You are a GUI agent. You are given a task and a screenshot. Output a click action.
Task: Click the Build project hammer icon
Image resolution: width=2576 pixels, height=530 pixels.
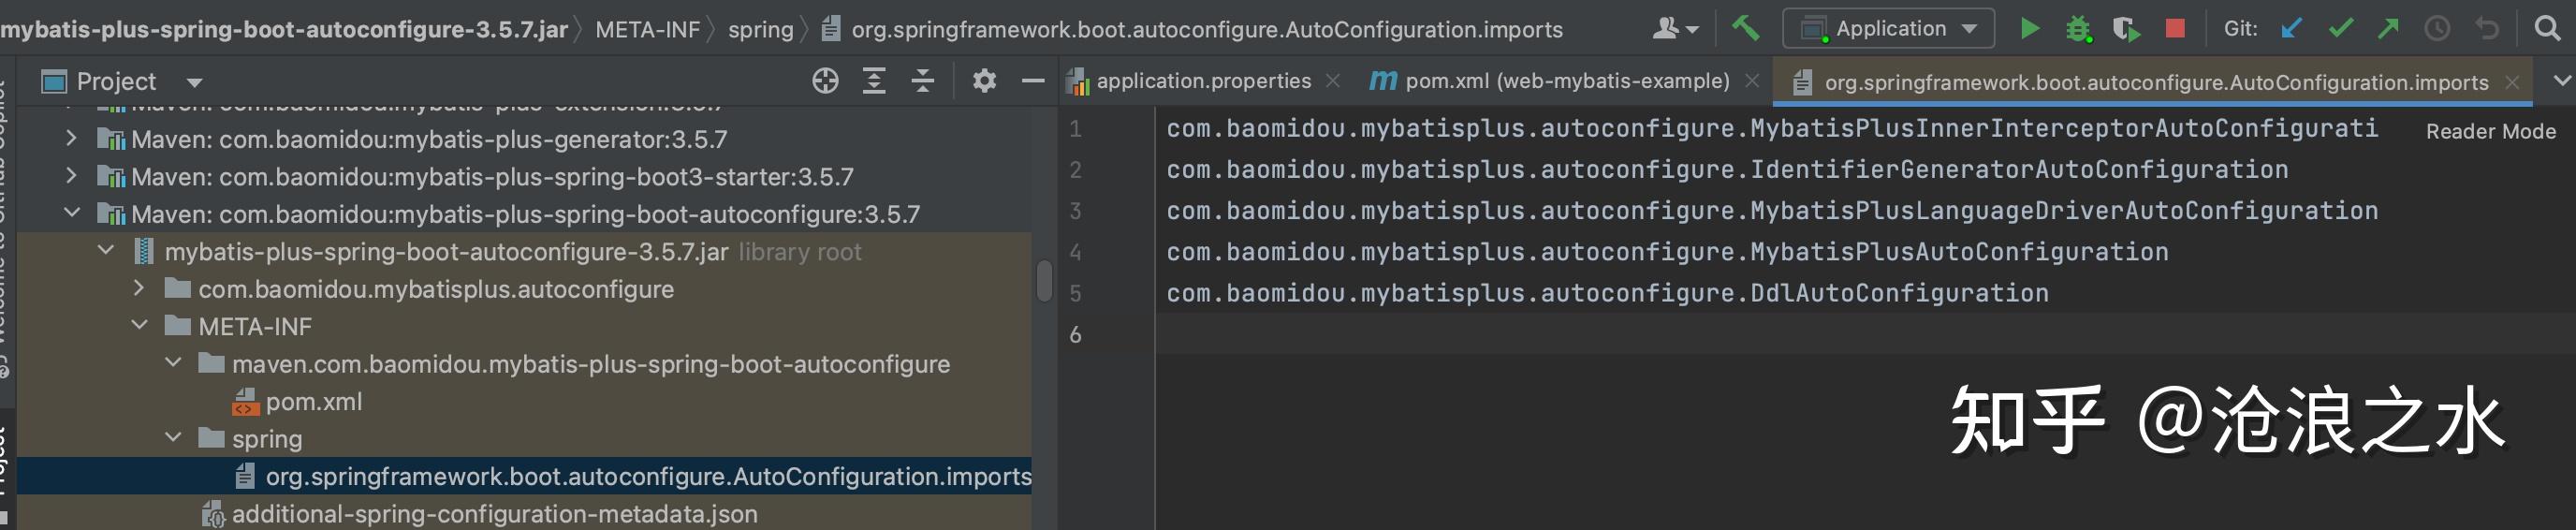coord(1745,28)
